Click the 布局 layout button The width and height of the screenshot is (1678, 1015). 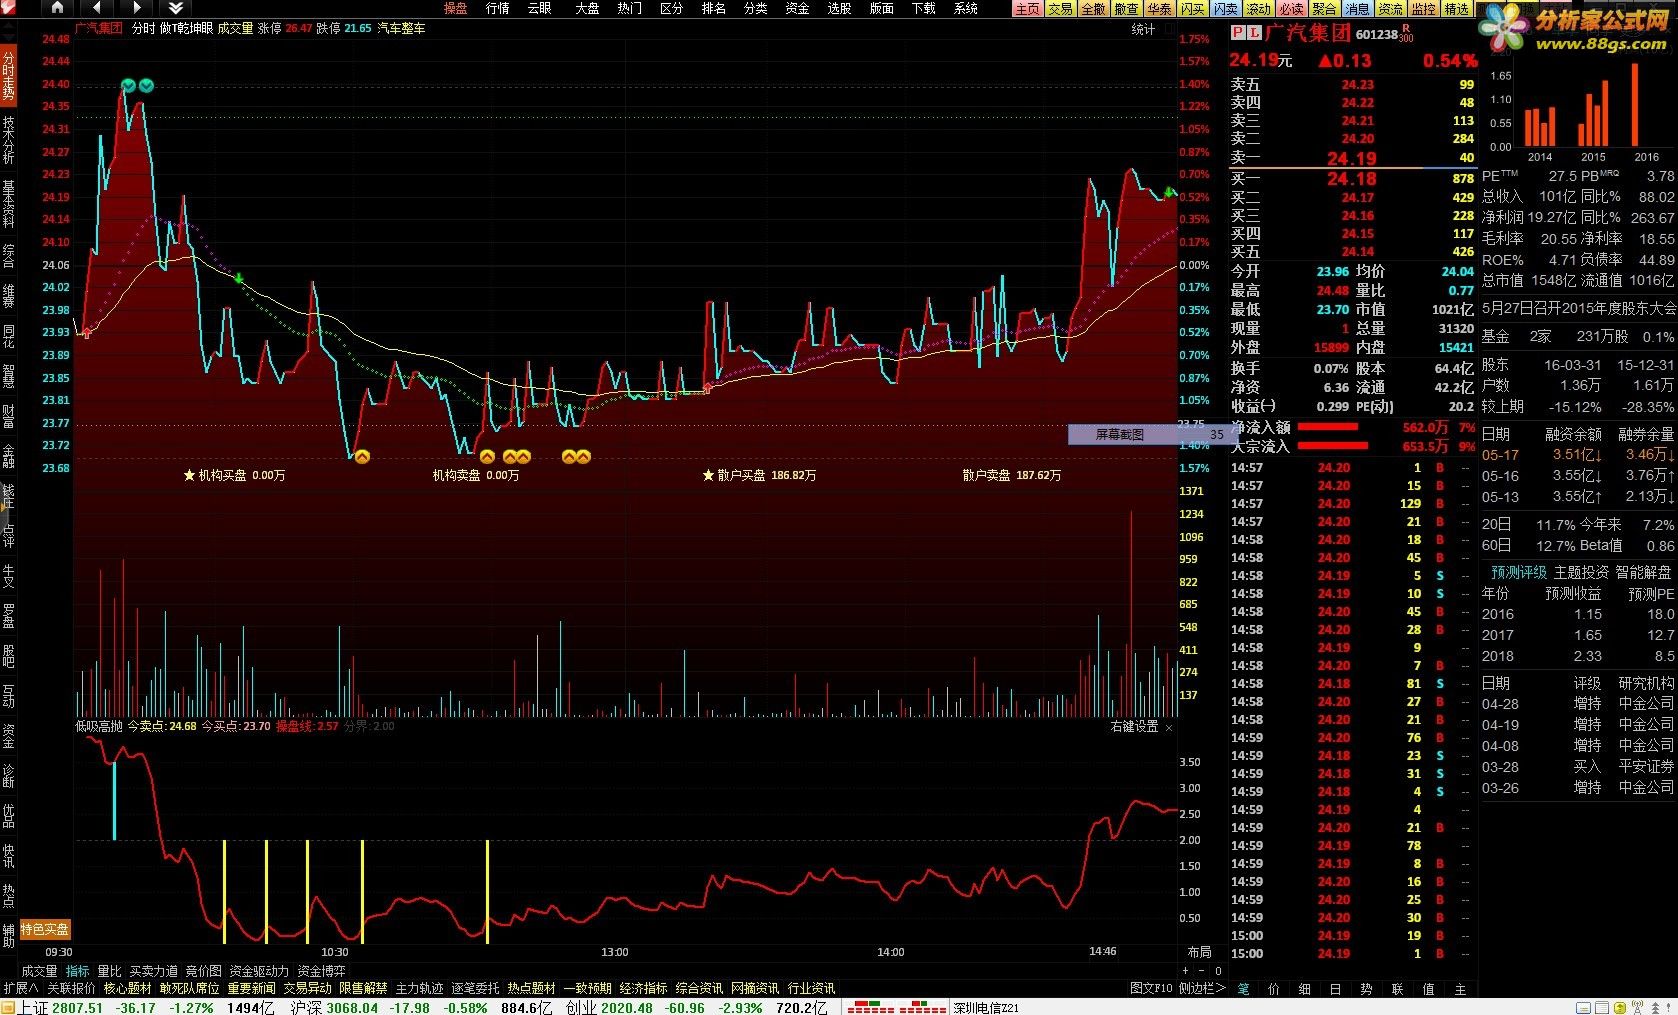point(1199,952)
